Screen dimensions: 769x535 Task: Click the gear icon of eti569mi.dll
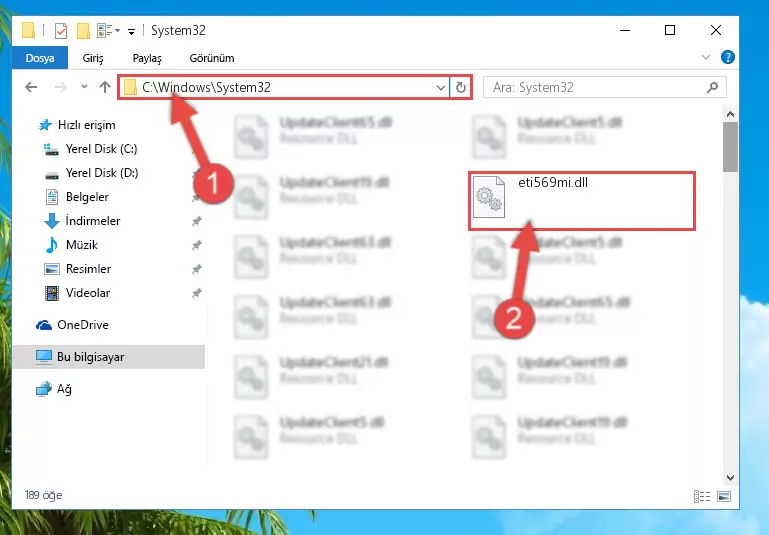click(489, 197)
